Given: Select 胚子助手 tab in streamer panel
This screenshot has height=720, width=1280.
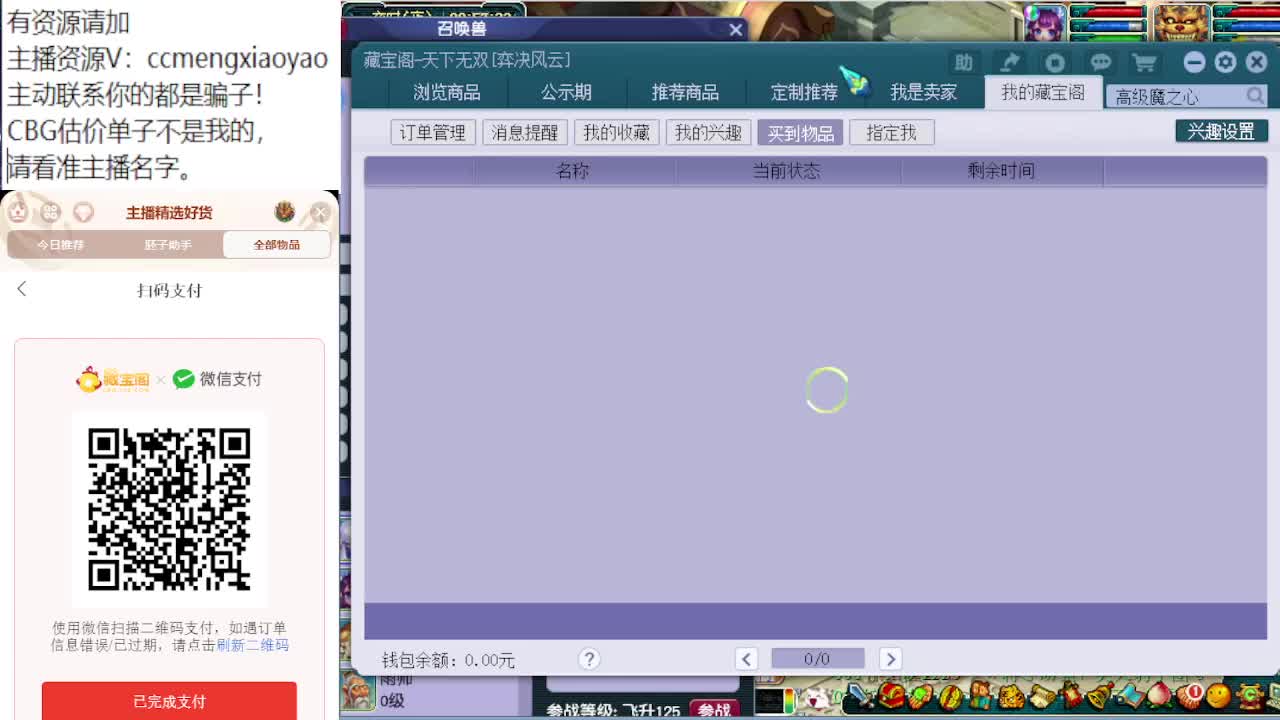Looking at the screenshot, I should 168,244.
